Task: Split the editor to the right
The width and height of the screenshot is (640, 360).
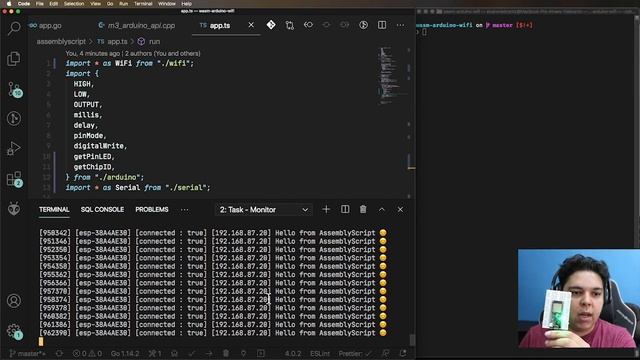Action: coord(382,25)
